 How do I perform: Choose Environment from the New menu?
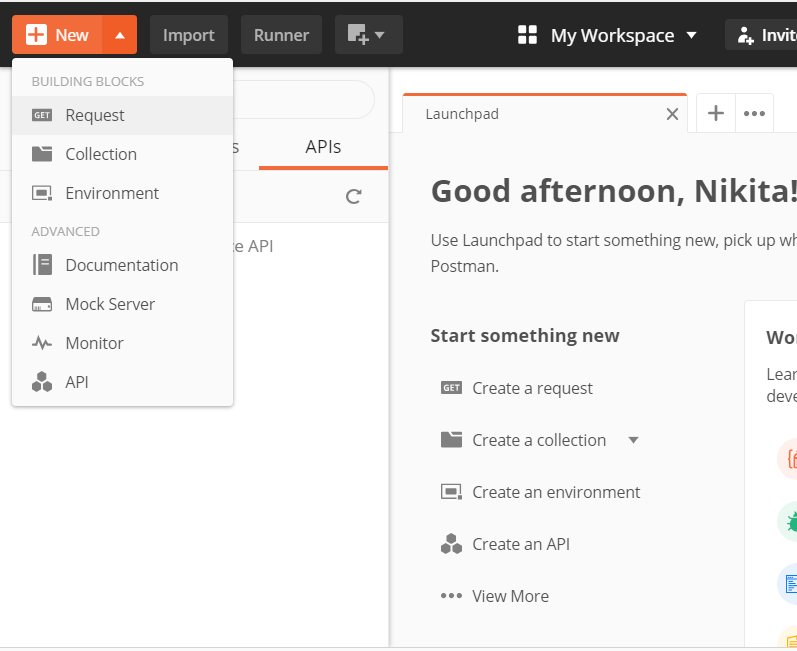tap(122, 193)
